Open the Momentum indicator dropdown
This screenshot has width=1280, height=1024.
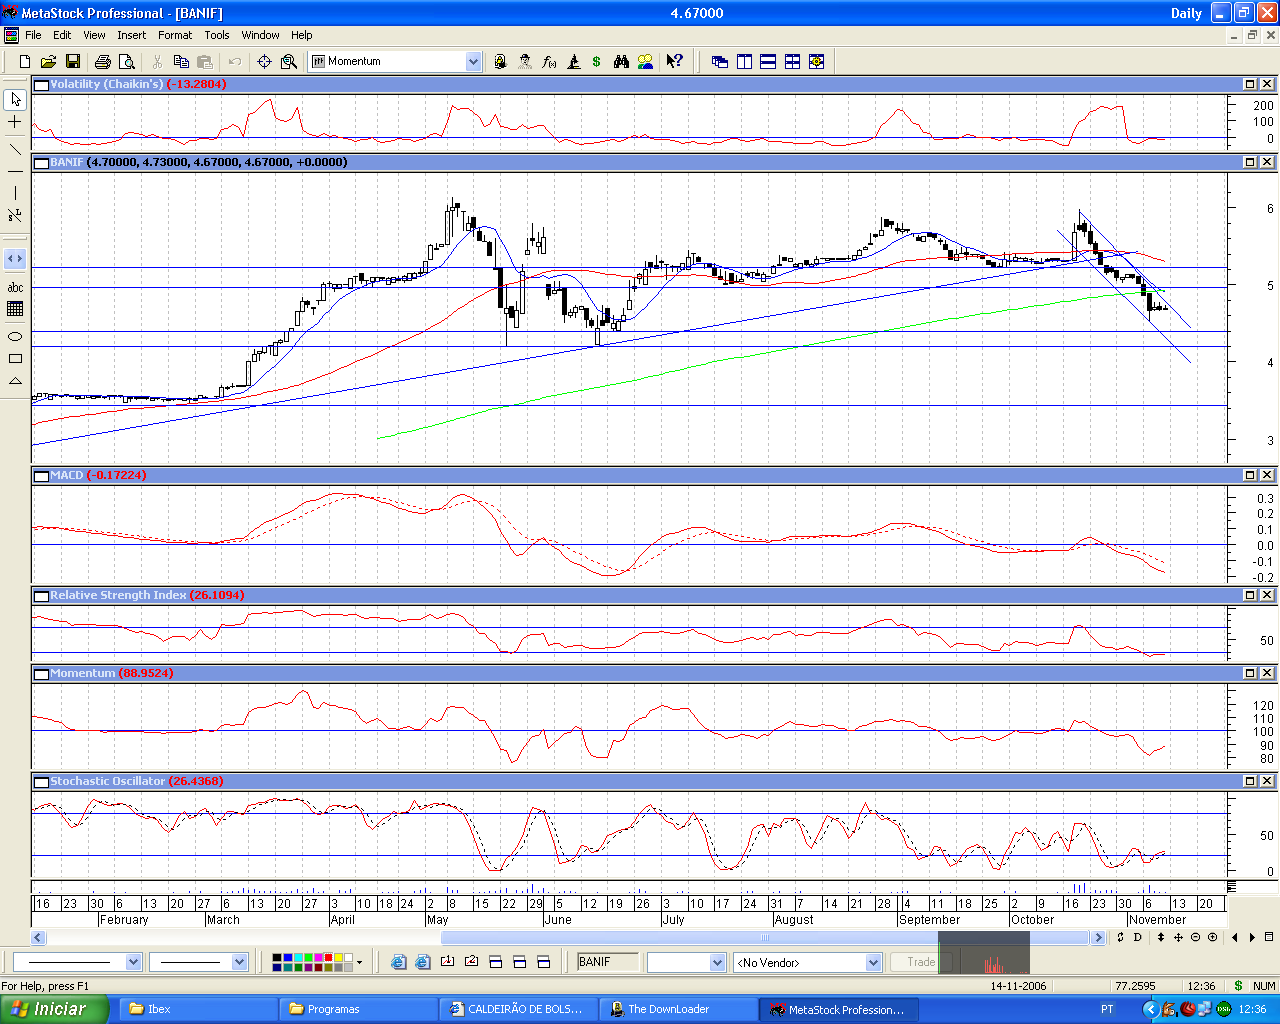[x=473, y=62]
